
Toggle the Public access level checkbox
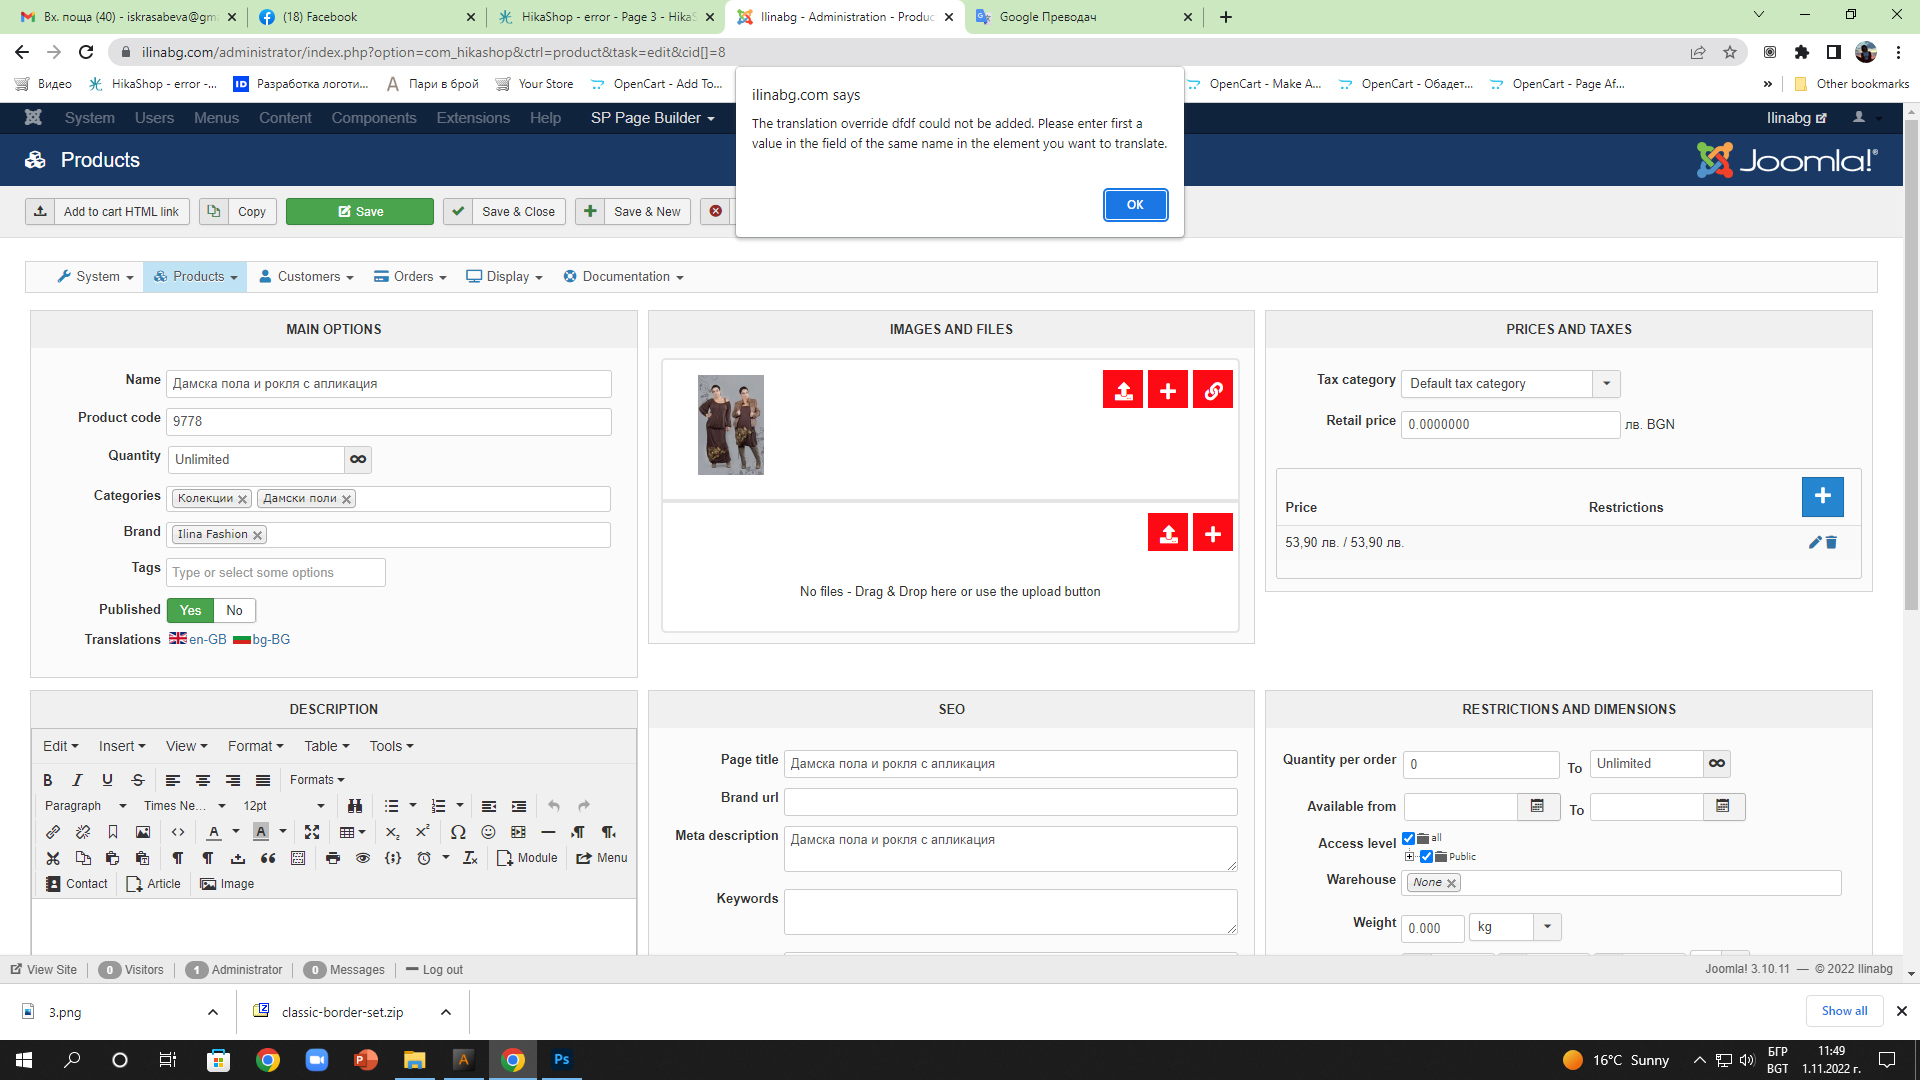click(x=1426, y=856)
